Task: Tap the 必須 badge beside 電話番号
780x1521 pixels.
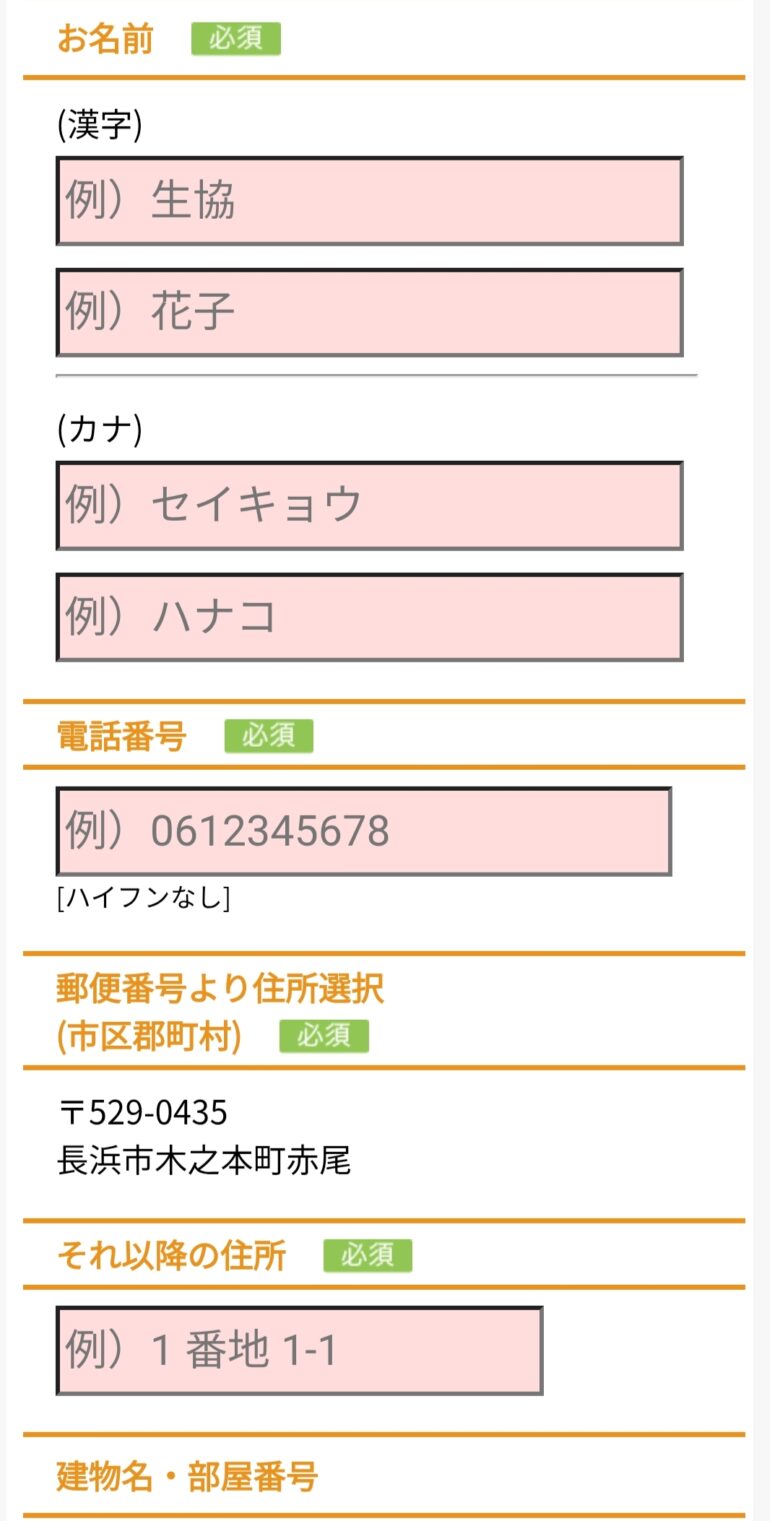Action: tap(268, 736)
